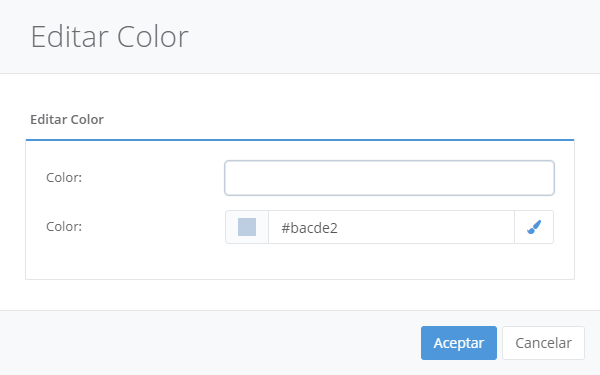Click the white Cancelar button

[x=543, y=343]
